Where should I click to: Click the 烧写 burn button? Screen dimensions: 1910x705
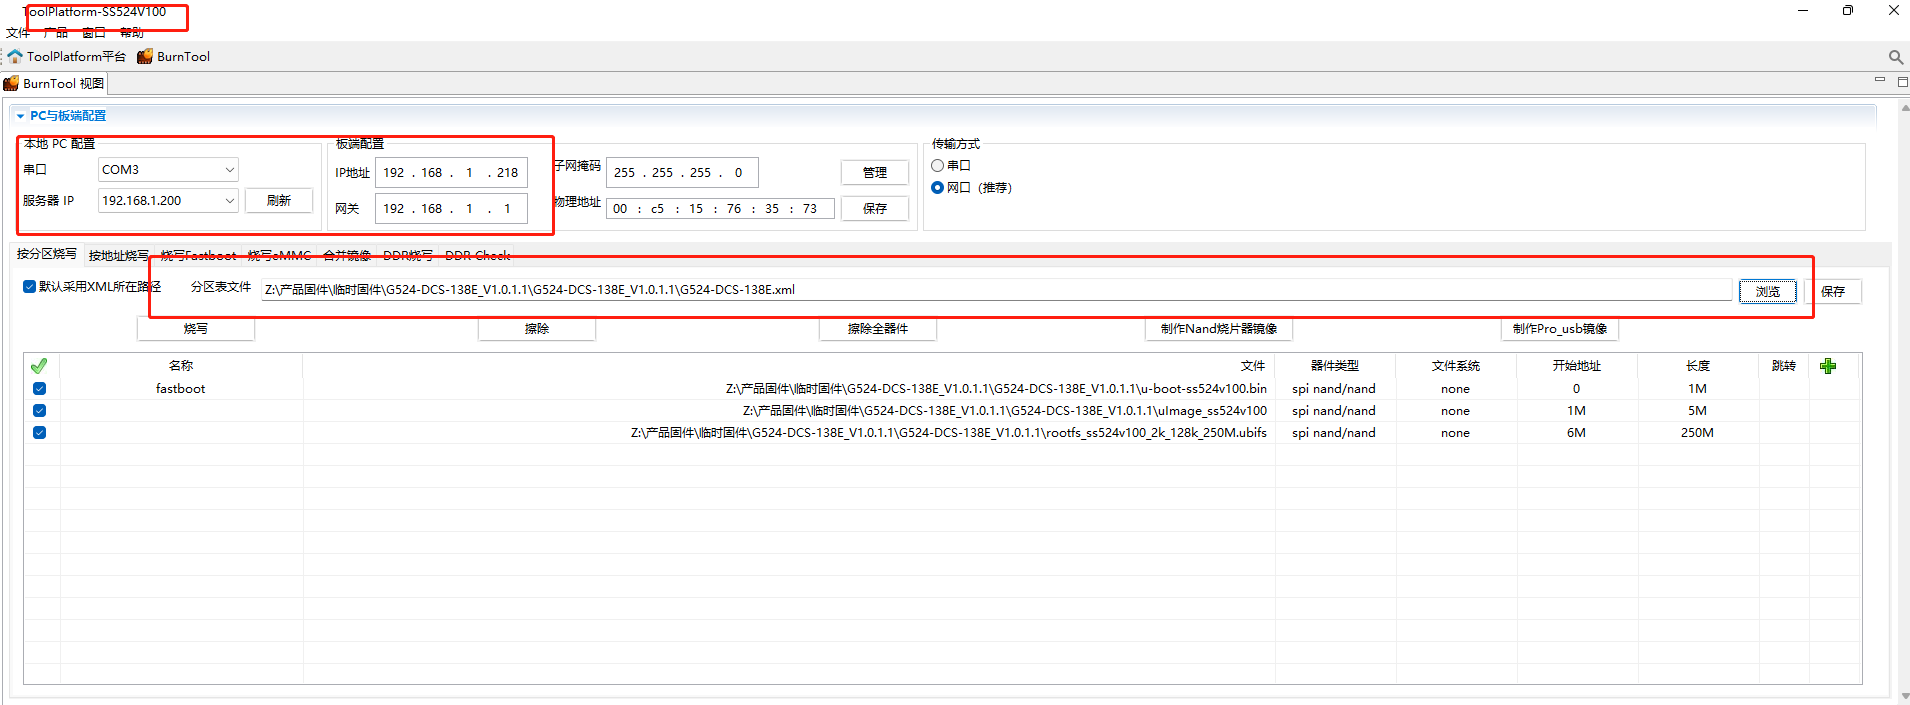click(x=196, y=329)
